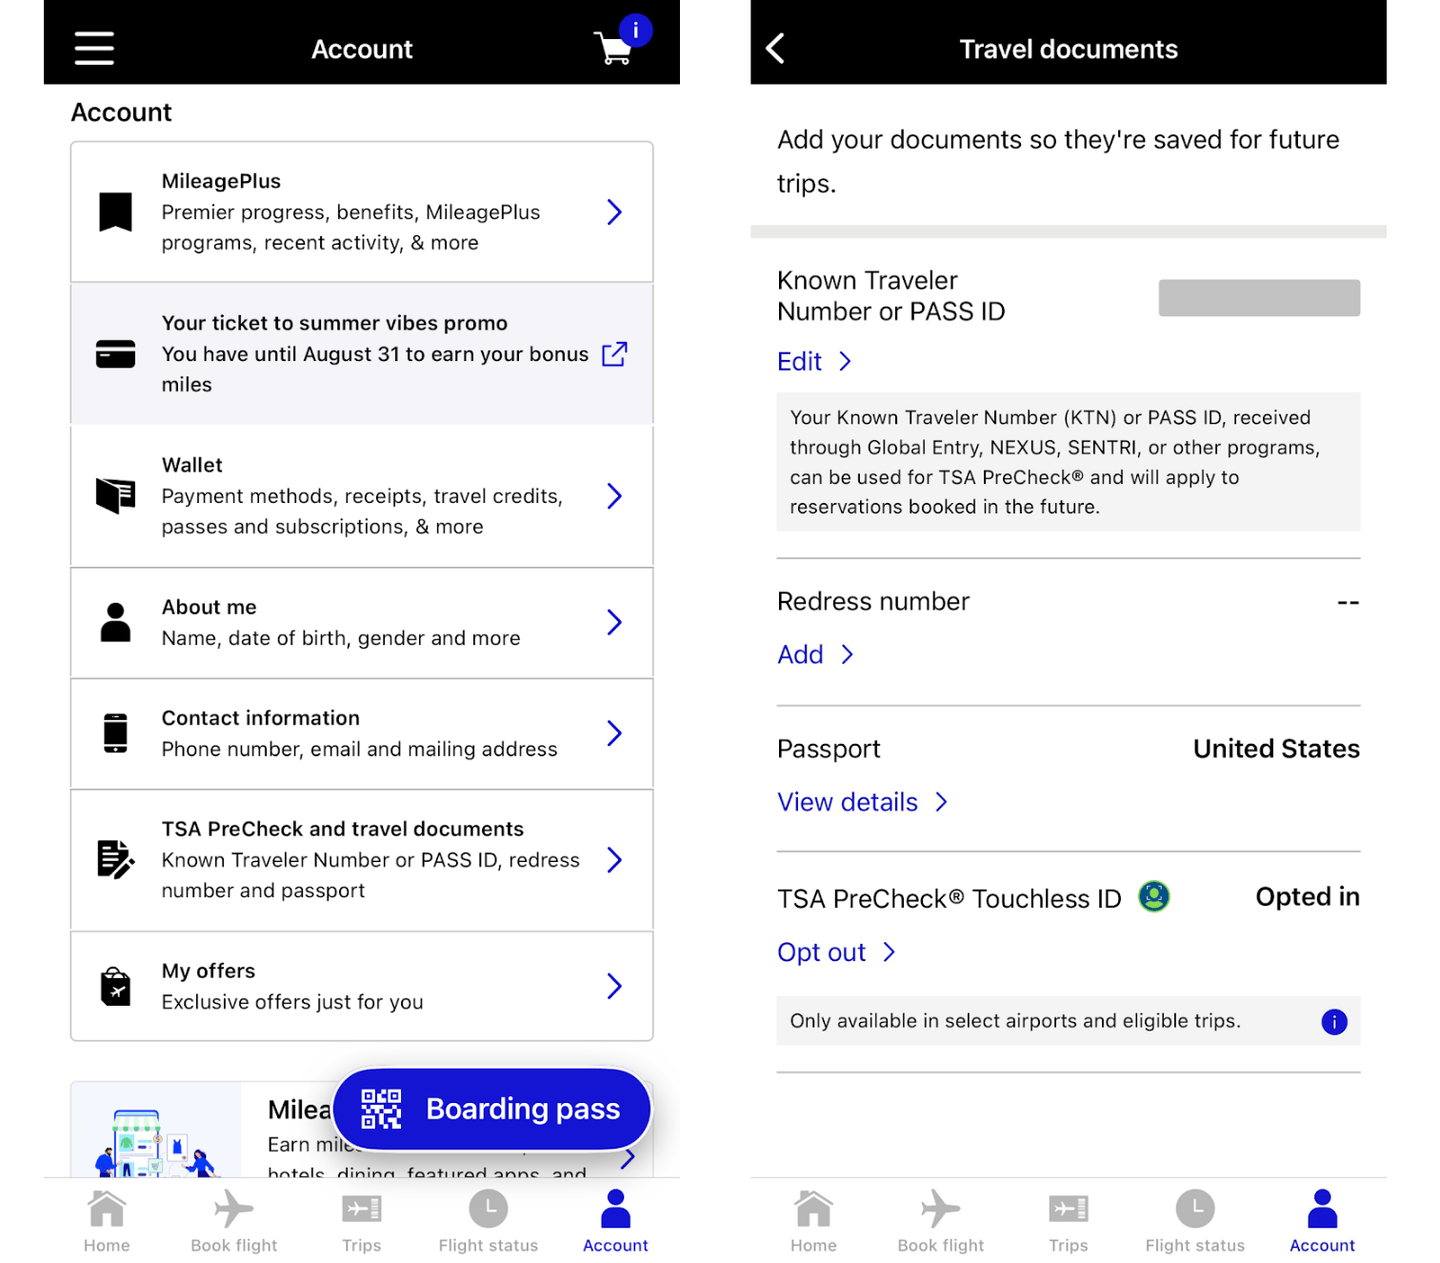This screenshot has height=1263, width=1440.
Task: Expand the MileagePlus row chevron
Action: coord(614,212)
